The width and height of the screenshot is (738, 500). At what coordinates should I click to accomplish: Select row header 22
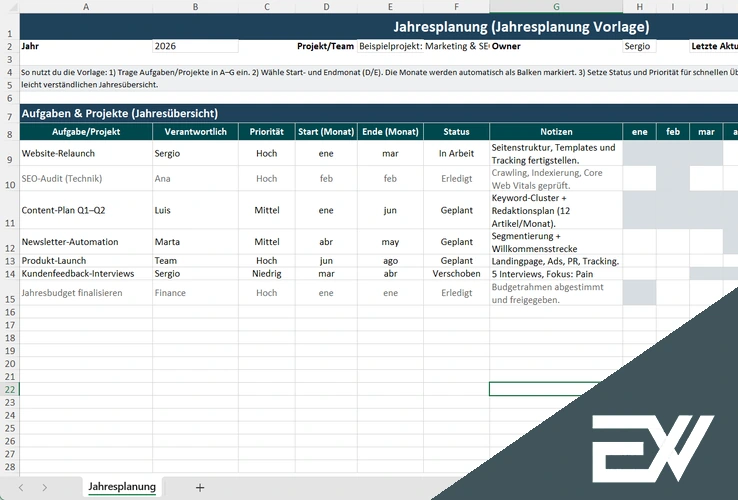tap(9, 389)
